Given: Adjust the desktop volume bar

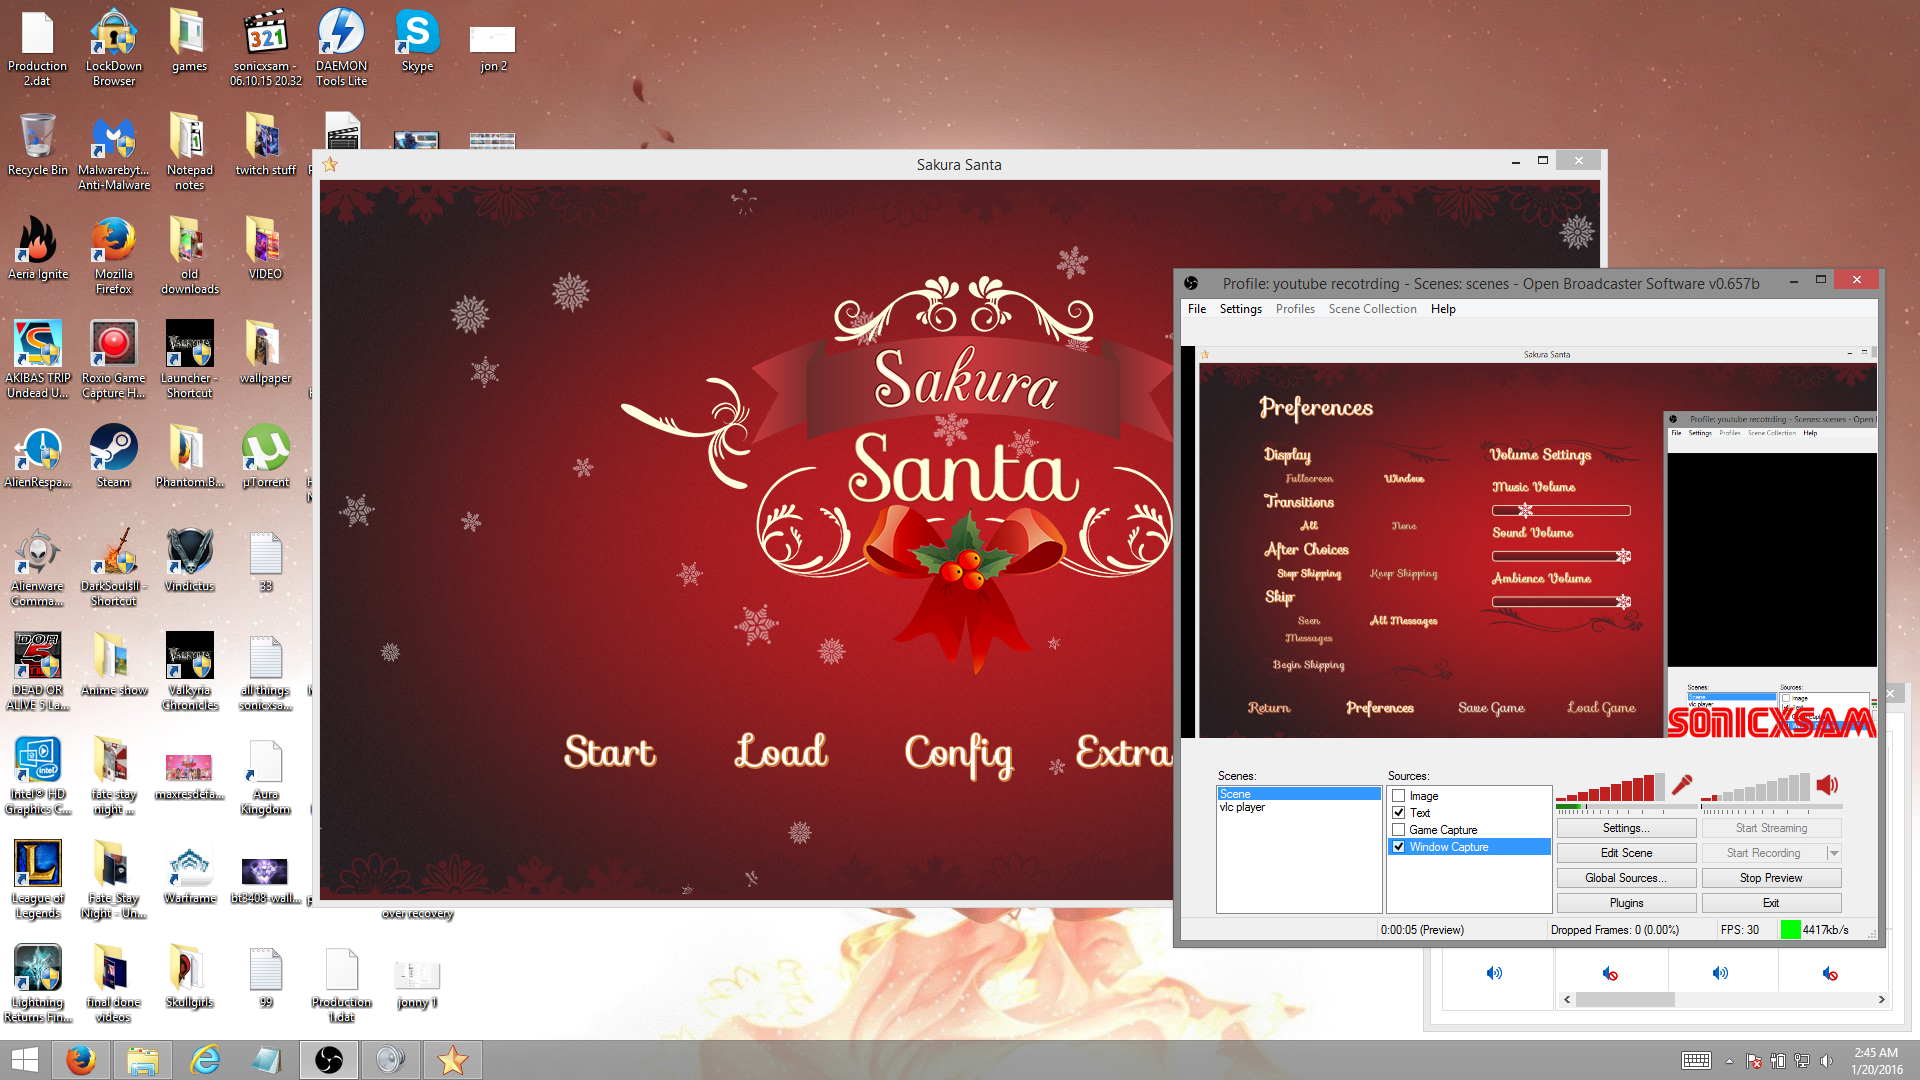Looking at the screenshot, I should [x=1756, y=787].
